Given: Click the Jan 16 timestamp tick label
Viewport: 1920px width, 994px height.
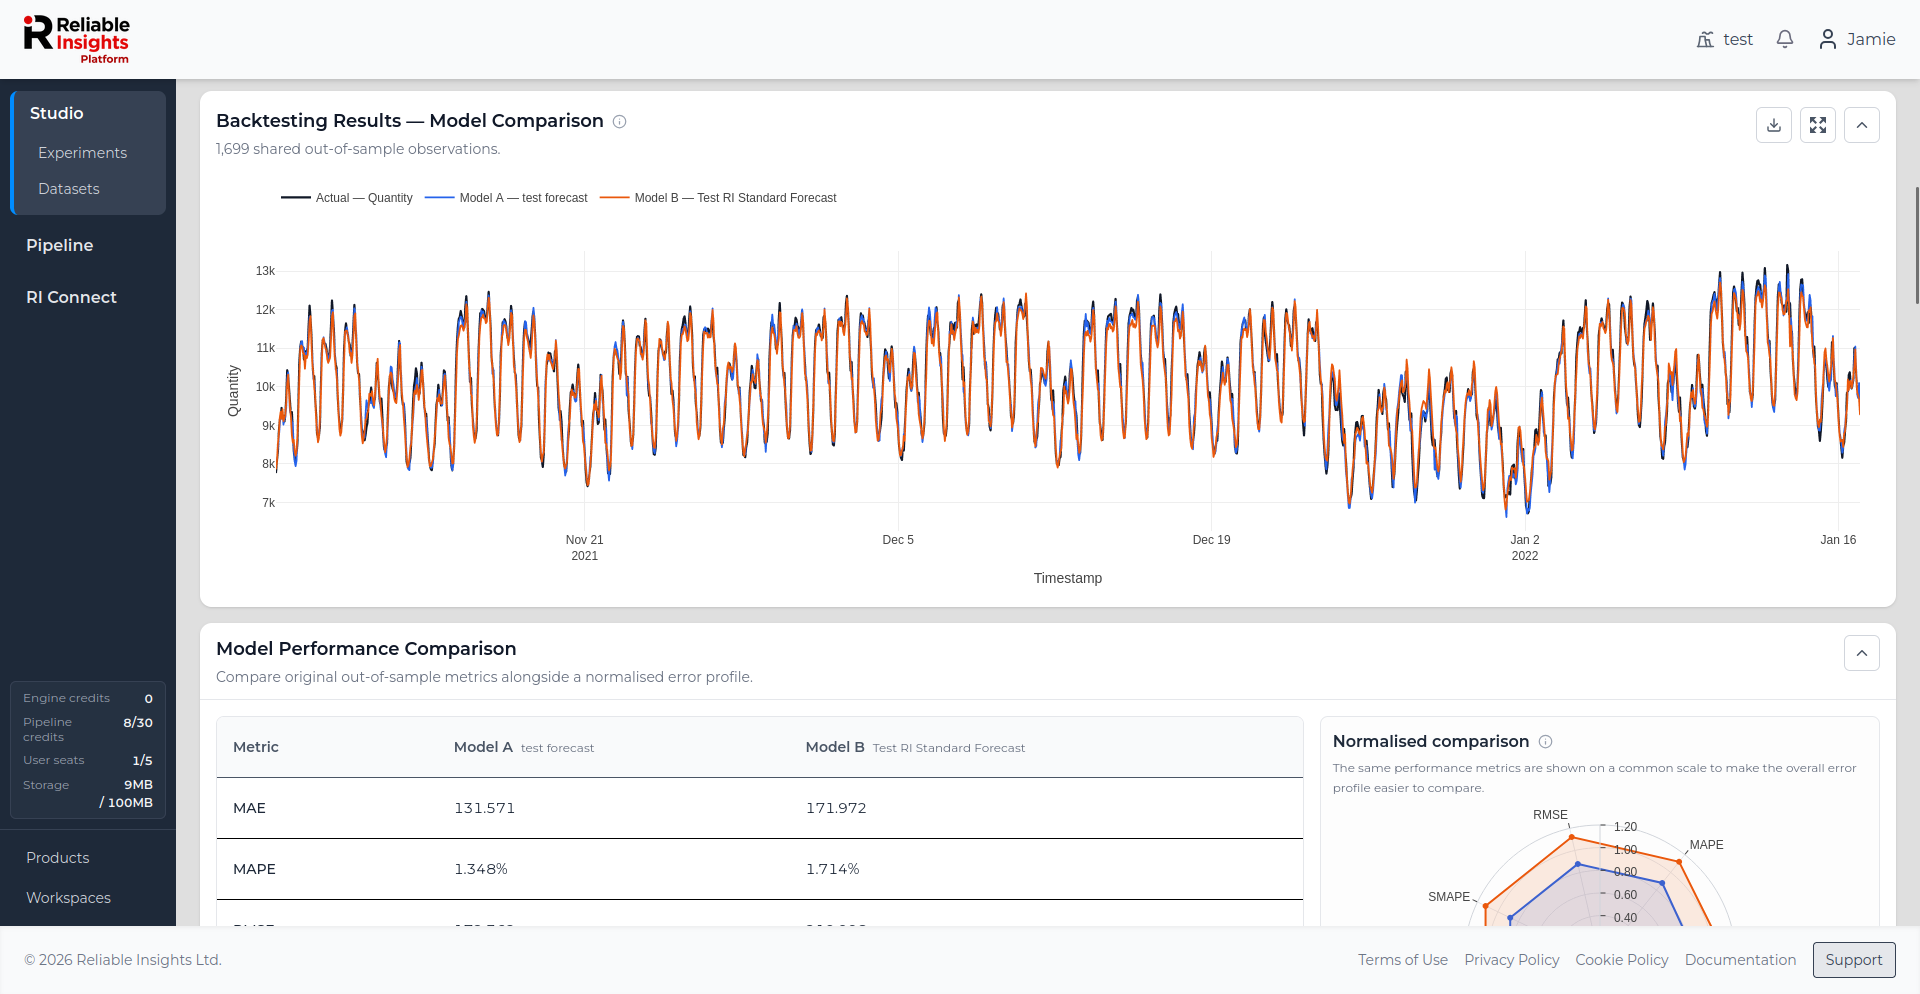Looking at the screenshot, I should tap(1838, 540).
